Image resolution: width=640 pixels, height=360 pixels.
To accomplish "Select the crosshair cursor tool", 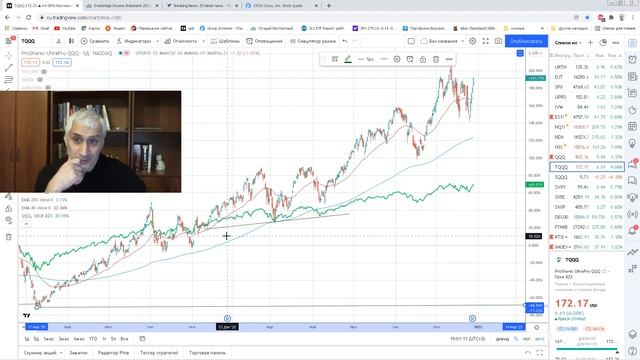I will click(9, 55).
